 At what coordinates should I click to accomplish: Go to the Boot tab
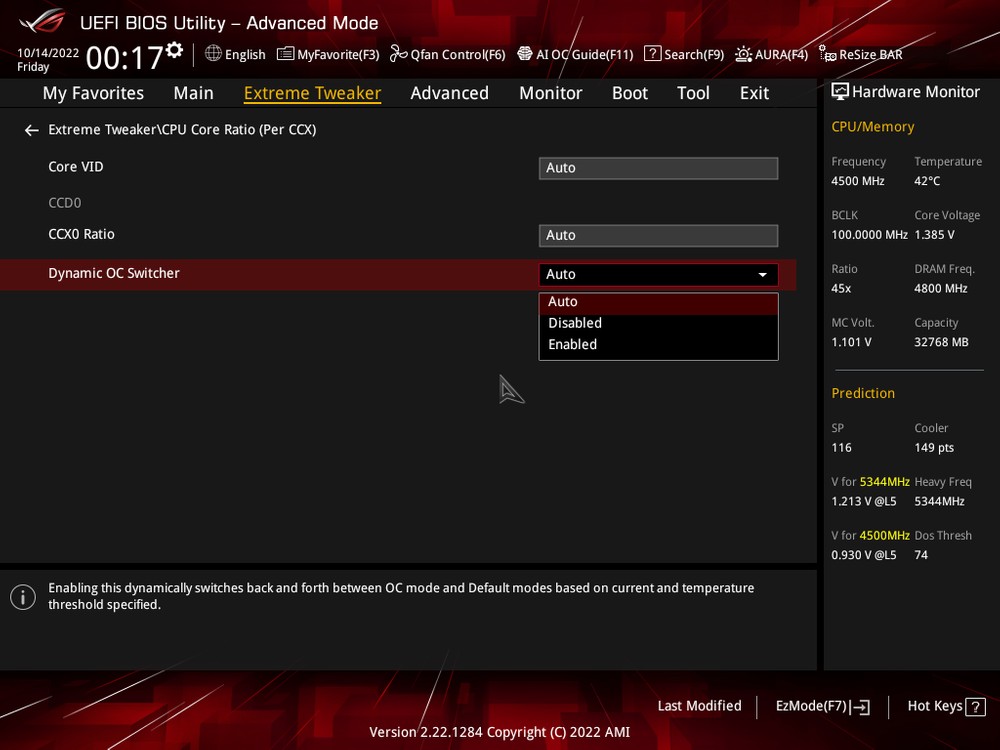tap(630, 93)
